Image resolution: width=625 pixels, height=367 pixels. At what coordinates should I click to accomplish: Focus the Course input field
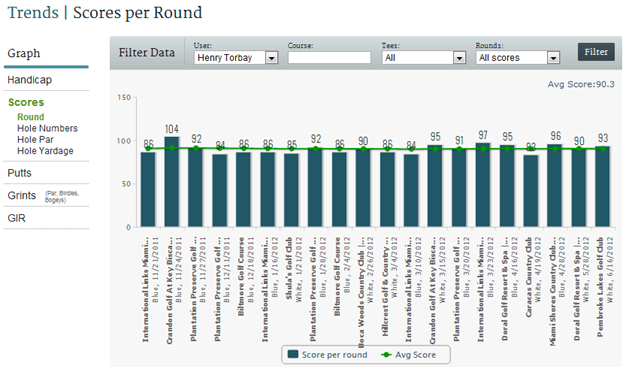pyautogui.click(x=330, y=58)
